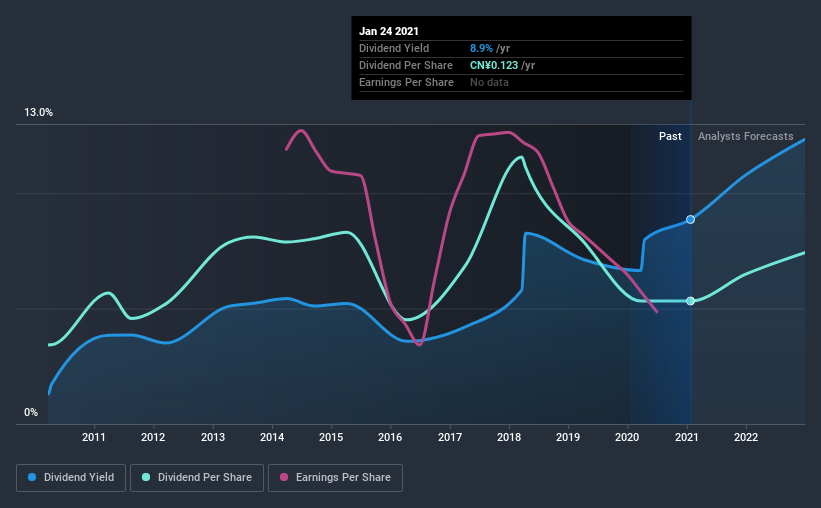
Task: Click the Dividend Per Share tooltip row label
Action: tap(406, 65)
